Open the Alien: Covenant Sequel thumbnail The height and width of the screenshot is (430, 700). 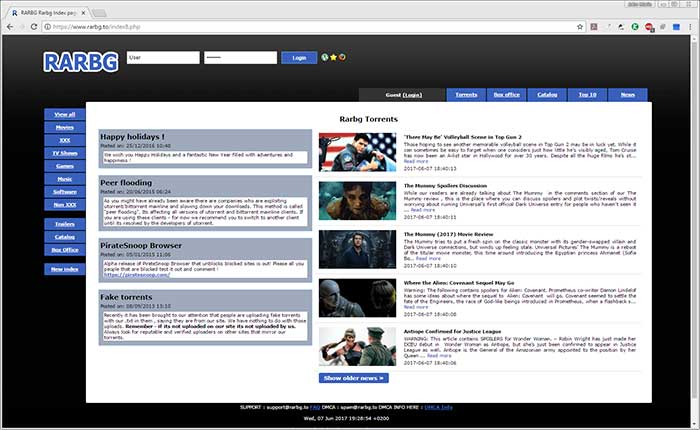[x=357, y=298]
